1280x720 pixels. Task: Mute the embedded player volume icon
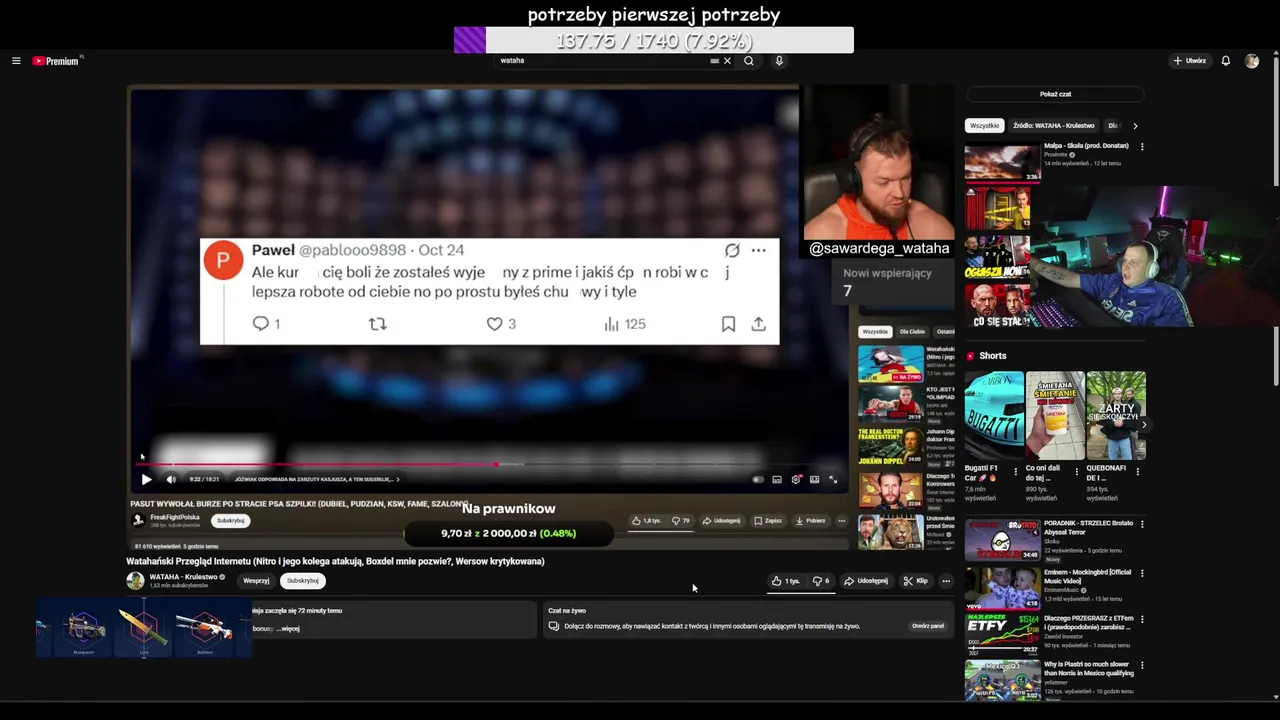(x=171, y=479)
